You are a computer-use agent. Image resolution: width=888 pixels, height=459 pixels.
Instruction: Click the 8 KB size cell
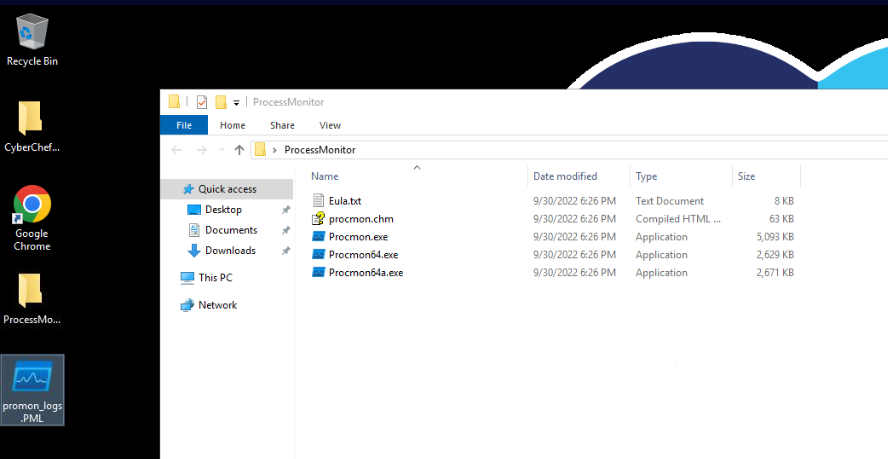(783, 201)
